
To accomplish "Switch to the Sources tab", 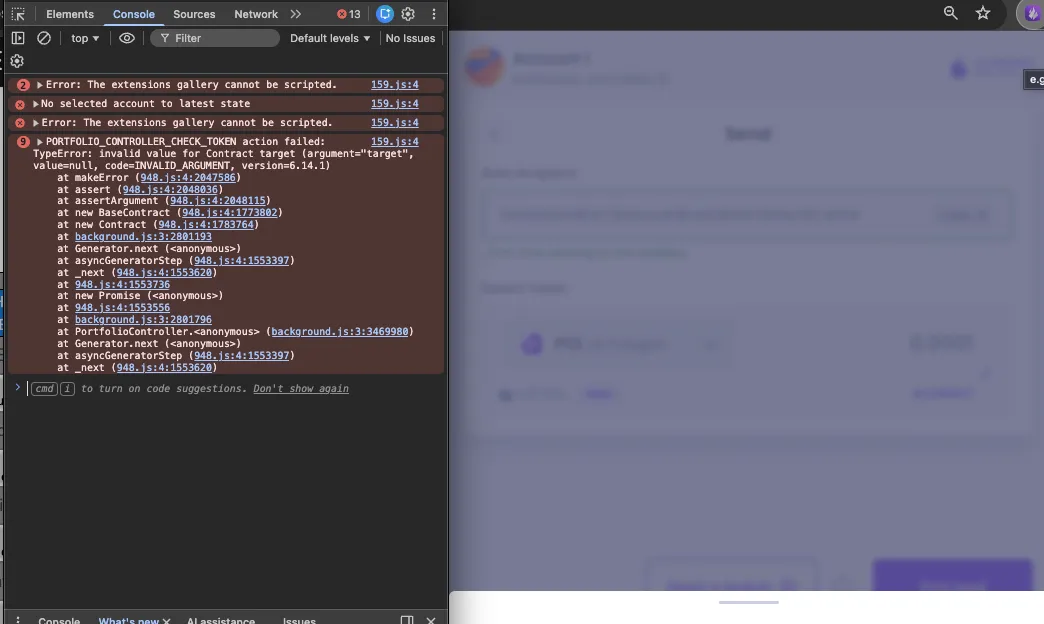I will pyautogui.click(x=194, y=14).
